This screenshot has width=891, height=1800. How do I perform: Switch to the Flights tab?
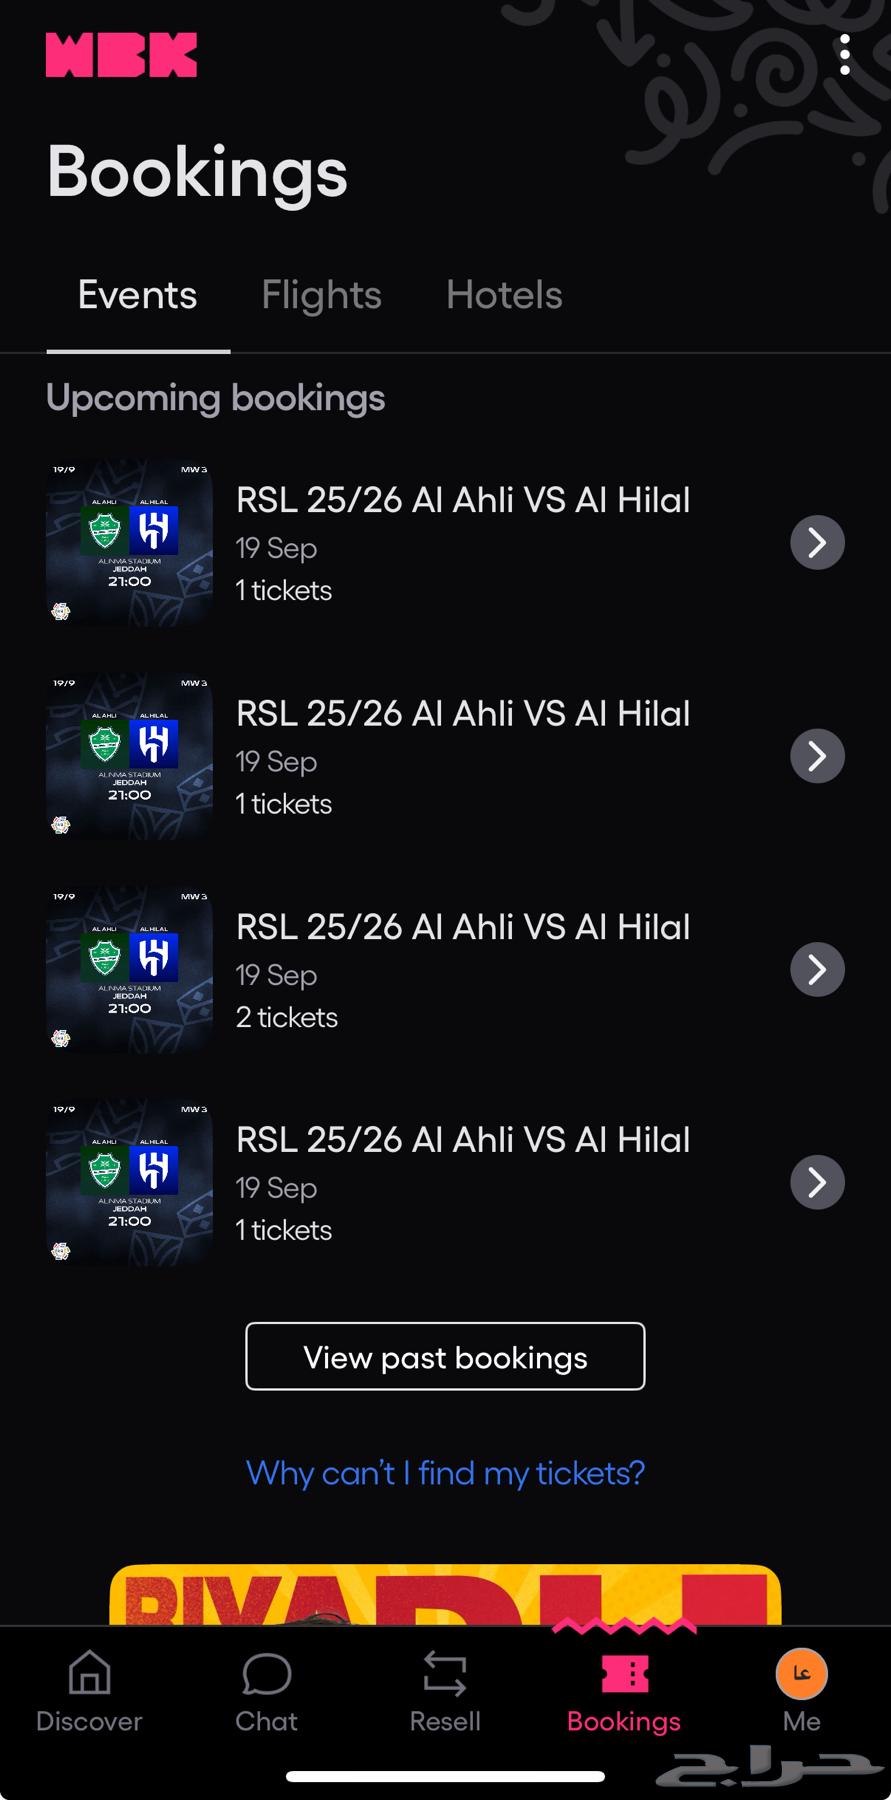pos(321,295)
